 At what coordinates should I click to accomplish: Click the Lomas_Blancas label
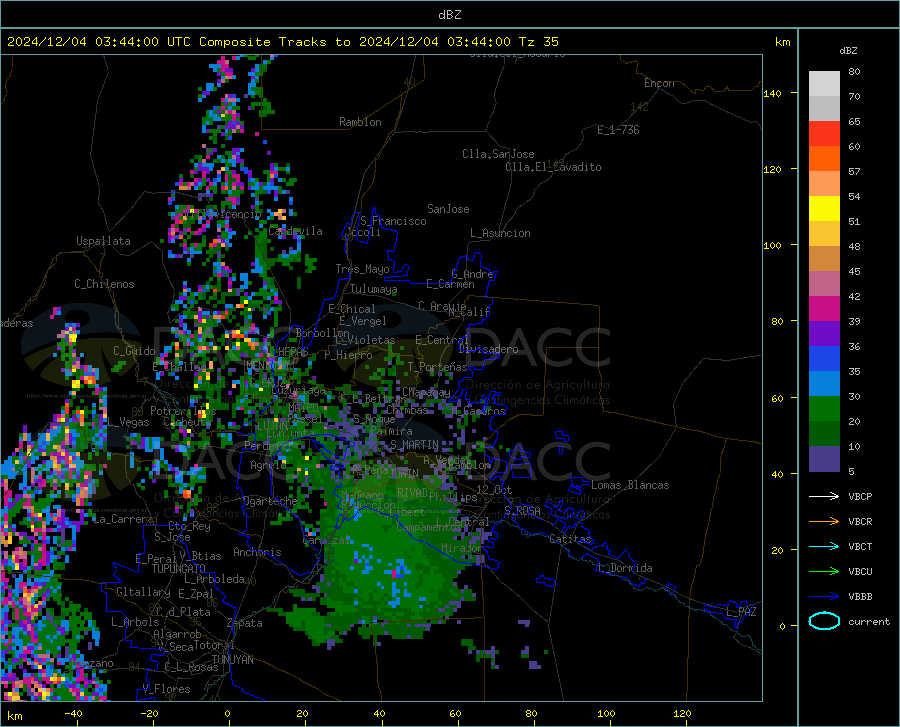630,485
